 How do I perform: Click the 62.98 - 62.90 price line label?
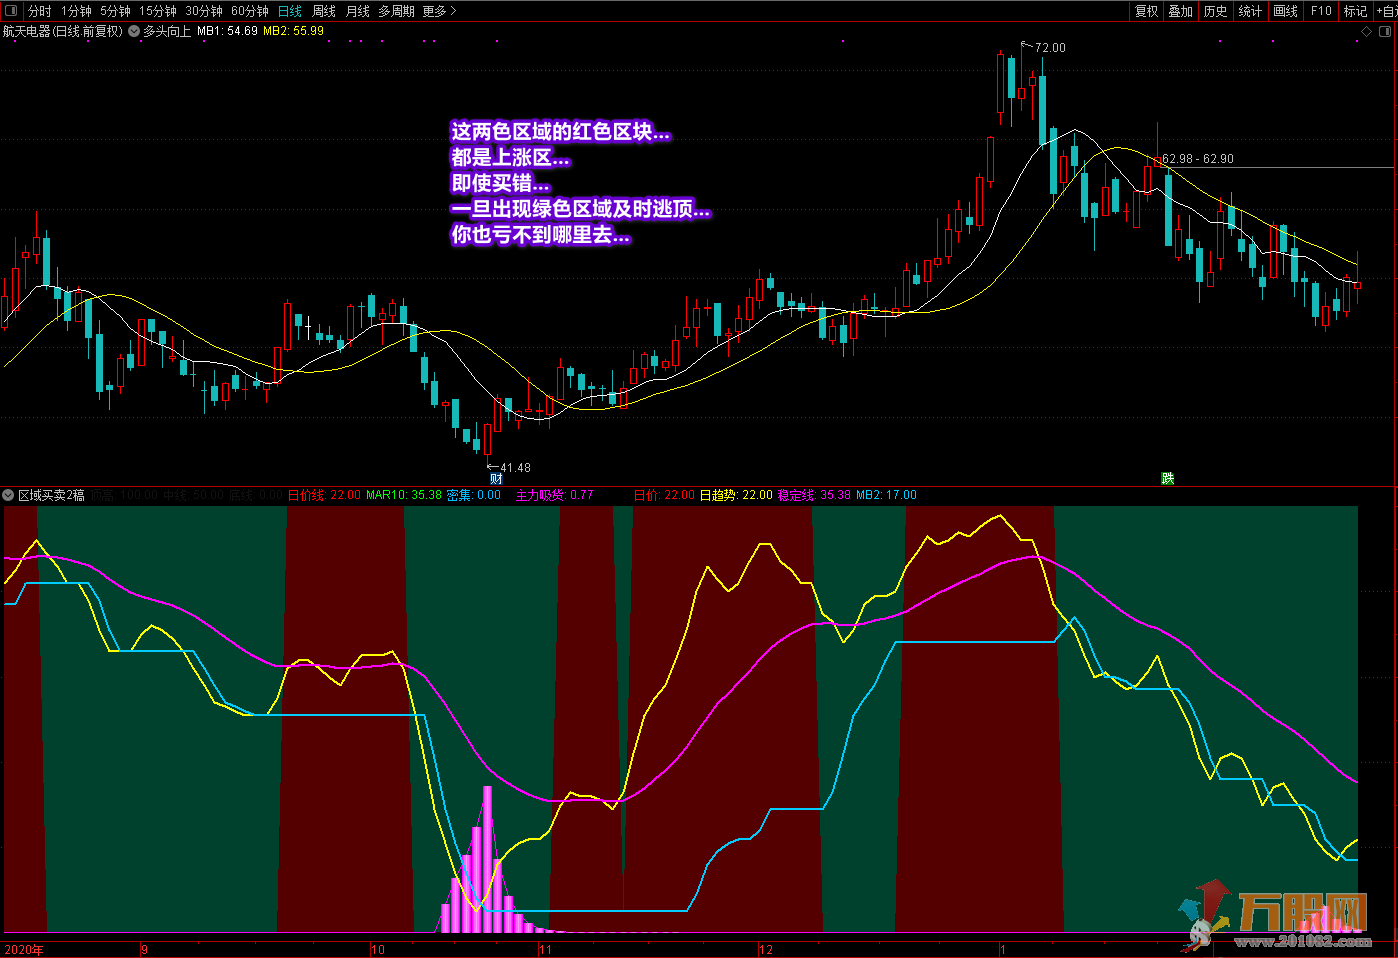1197,159
